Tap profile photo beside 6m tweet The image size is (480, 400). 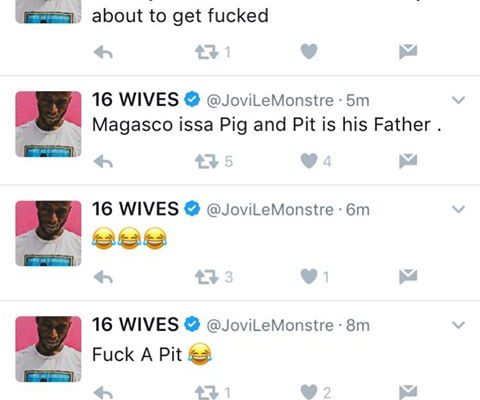coord(48,233)
